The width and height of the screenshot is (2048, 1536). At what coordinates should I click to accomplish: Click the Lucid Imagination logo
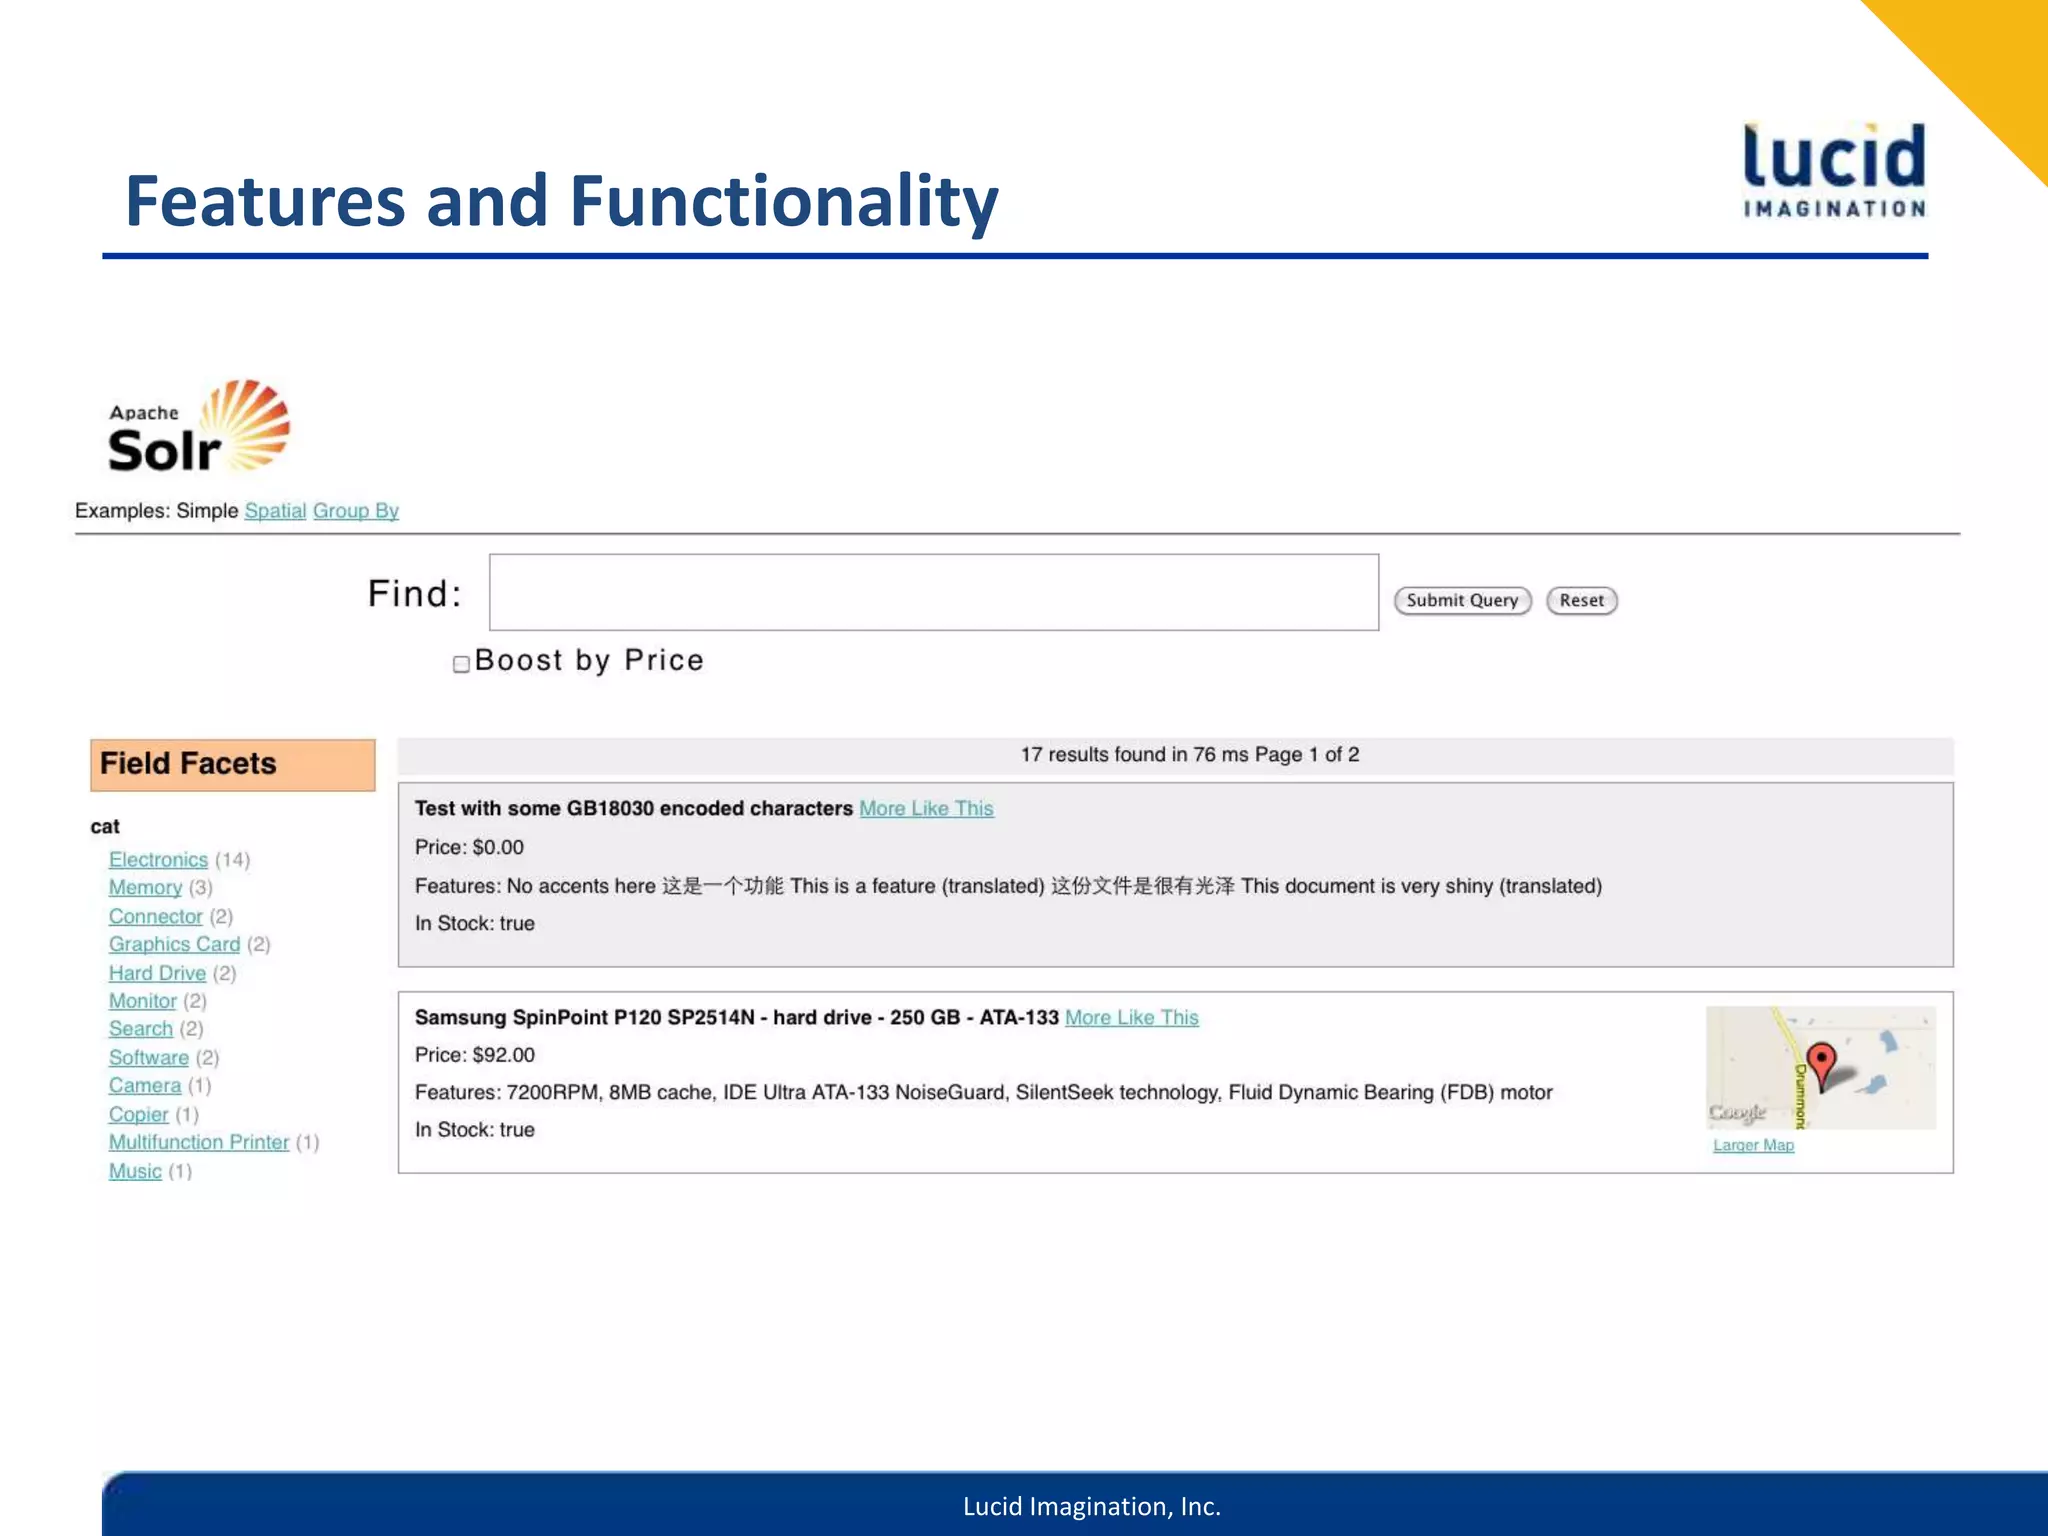(1834, 170)
